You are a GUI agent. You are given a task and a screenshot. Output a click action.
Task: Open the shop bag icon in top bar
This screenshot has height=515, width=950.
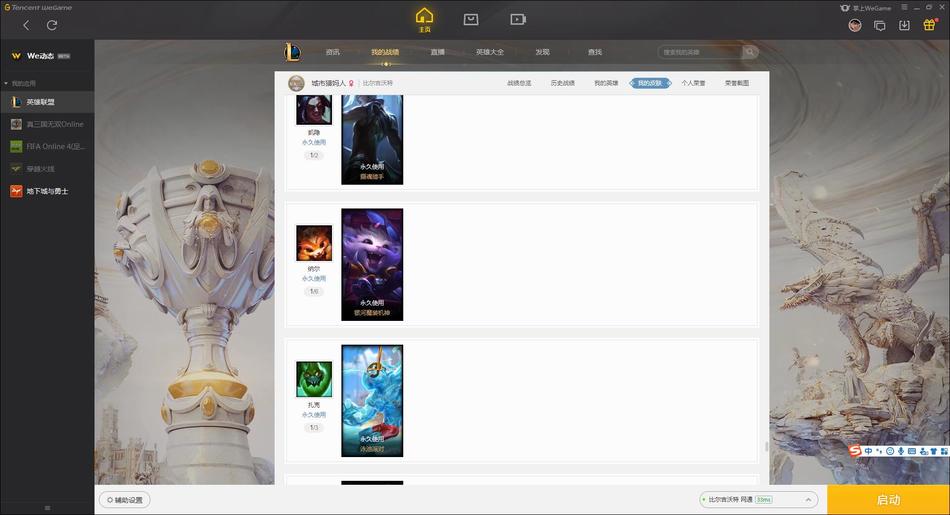[471, 19]
